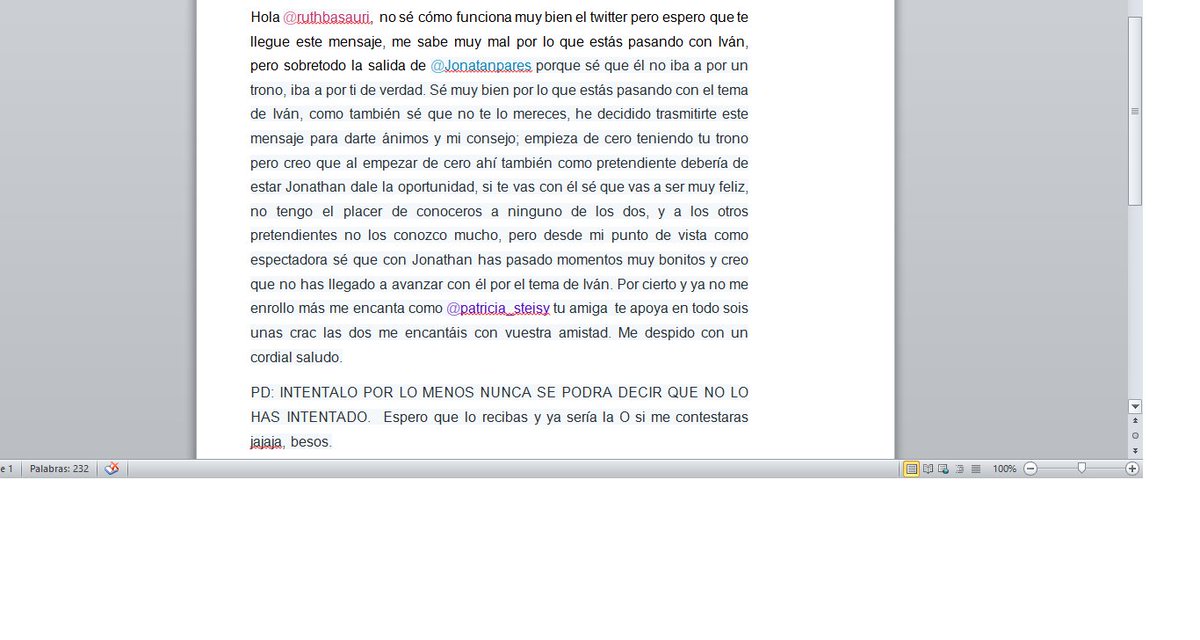Image resolution: width=1200 pixels, height=640 pixels.
Task: Click the @patricia_steisy mention link
Action: [x=498, y=308]
